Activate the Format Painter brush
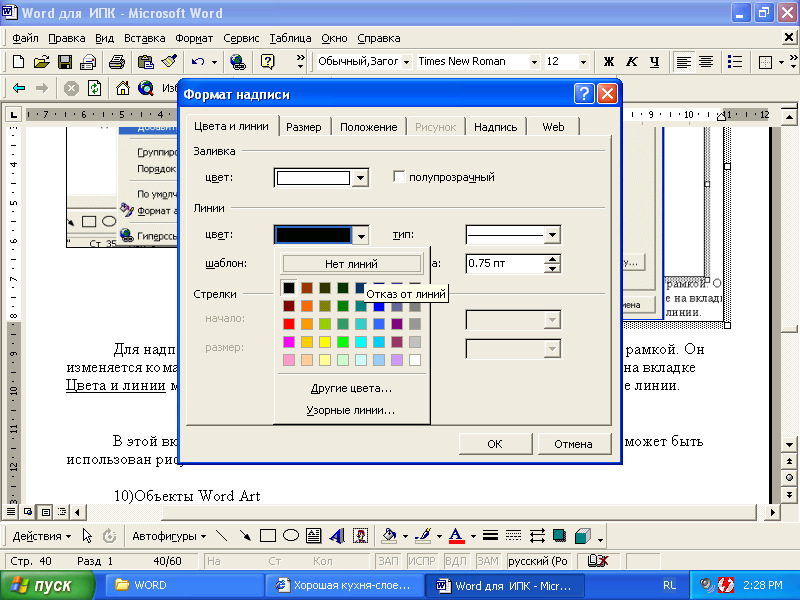800x600 pixels. (169, 62)
